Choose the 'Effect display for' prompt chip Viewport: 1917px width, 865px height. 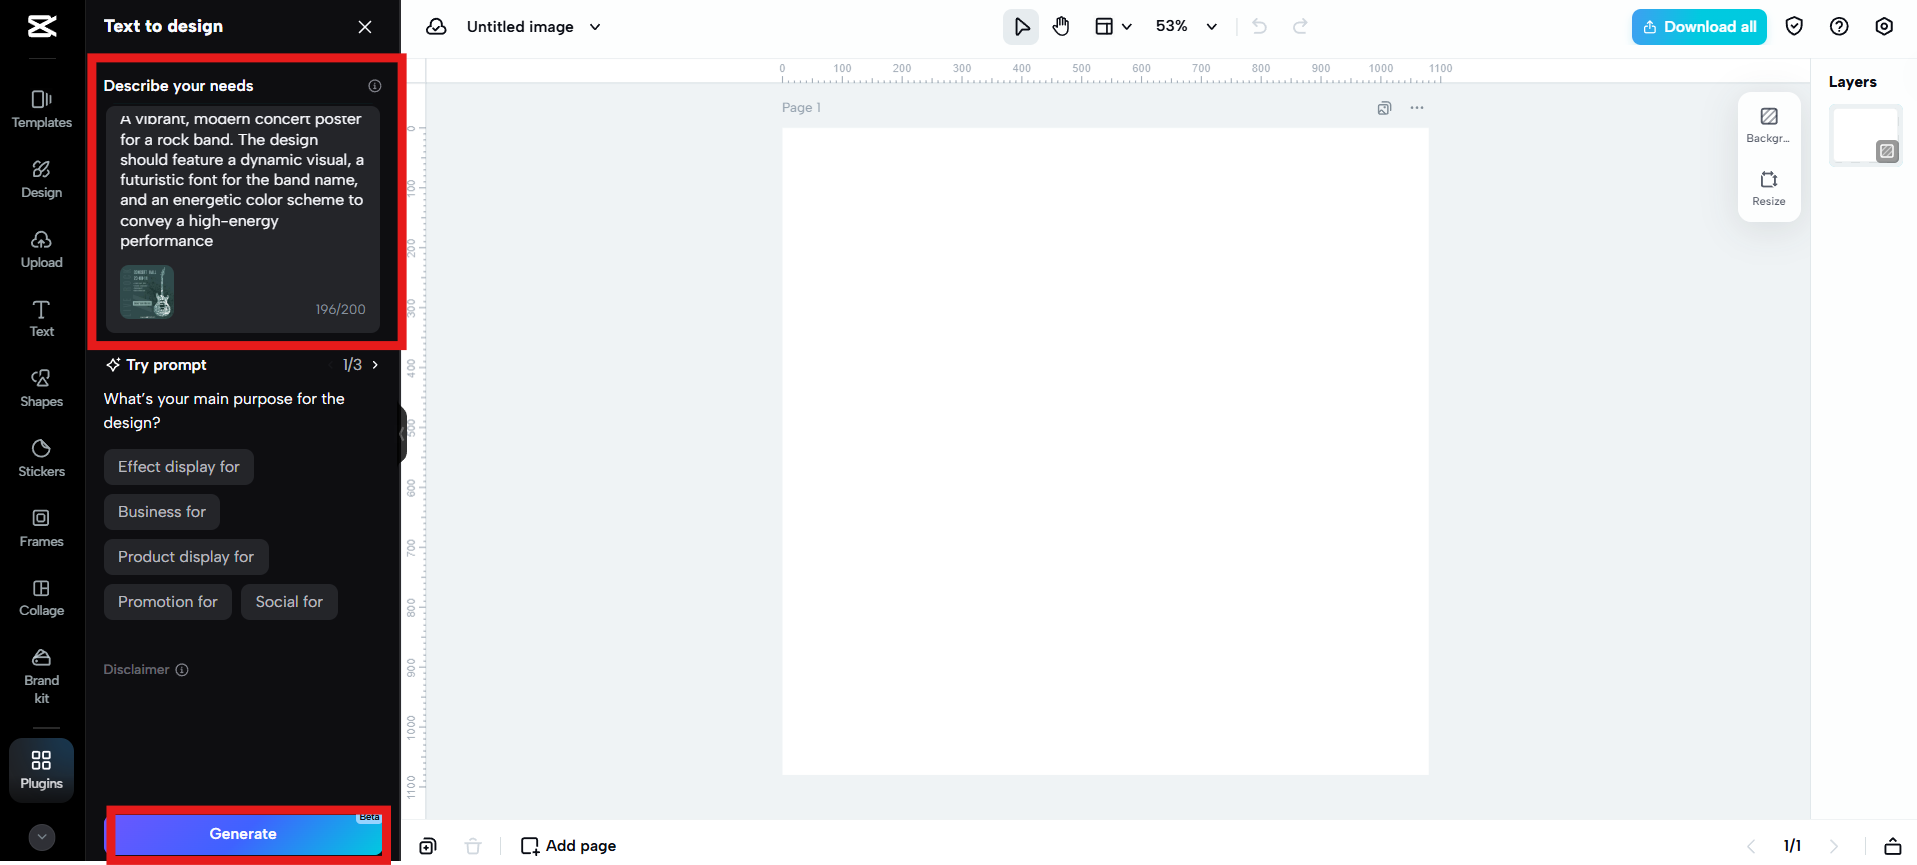pos(179,467)
